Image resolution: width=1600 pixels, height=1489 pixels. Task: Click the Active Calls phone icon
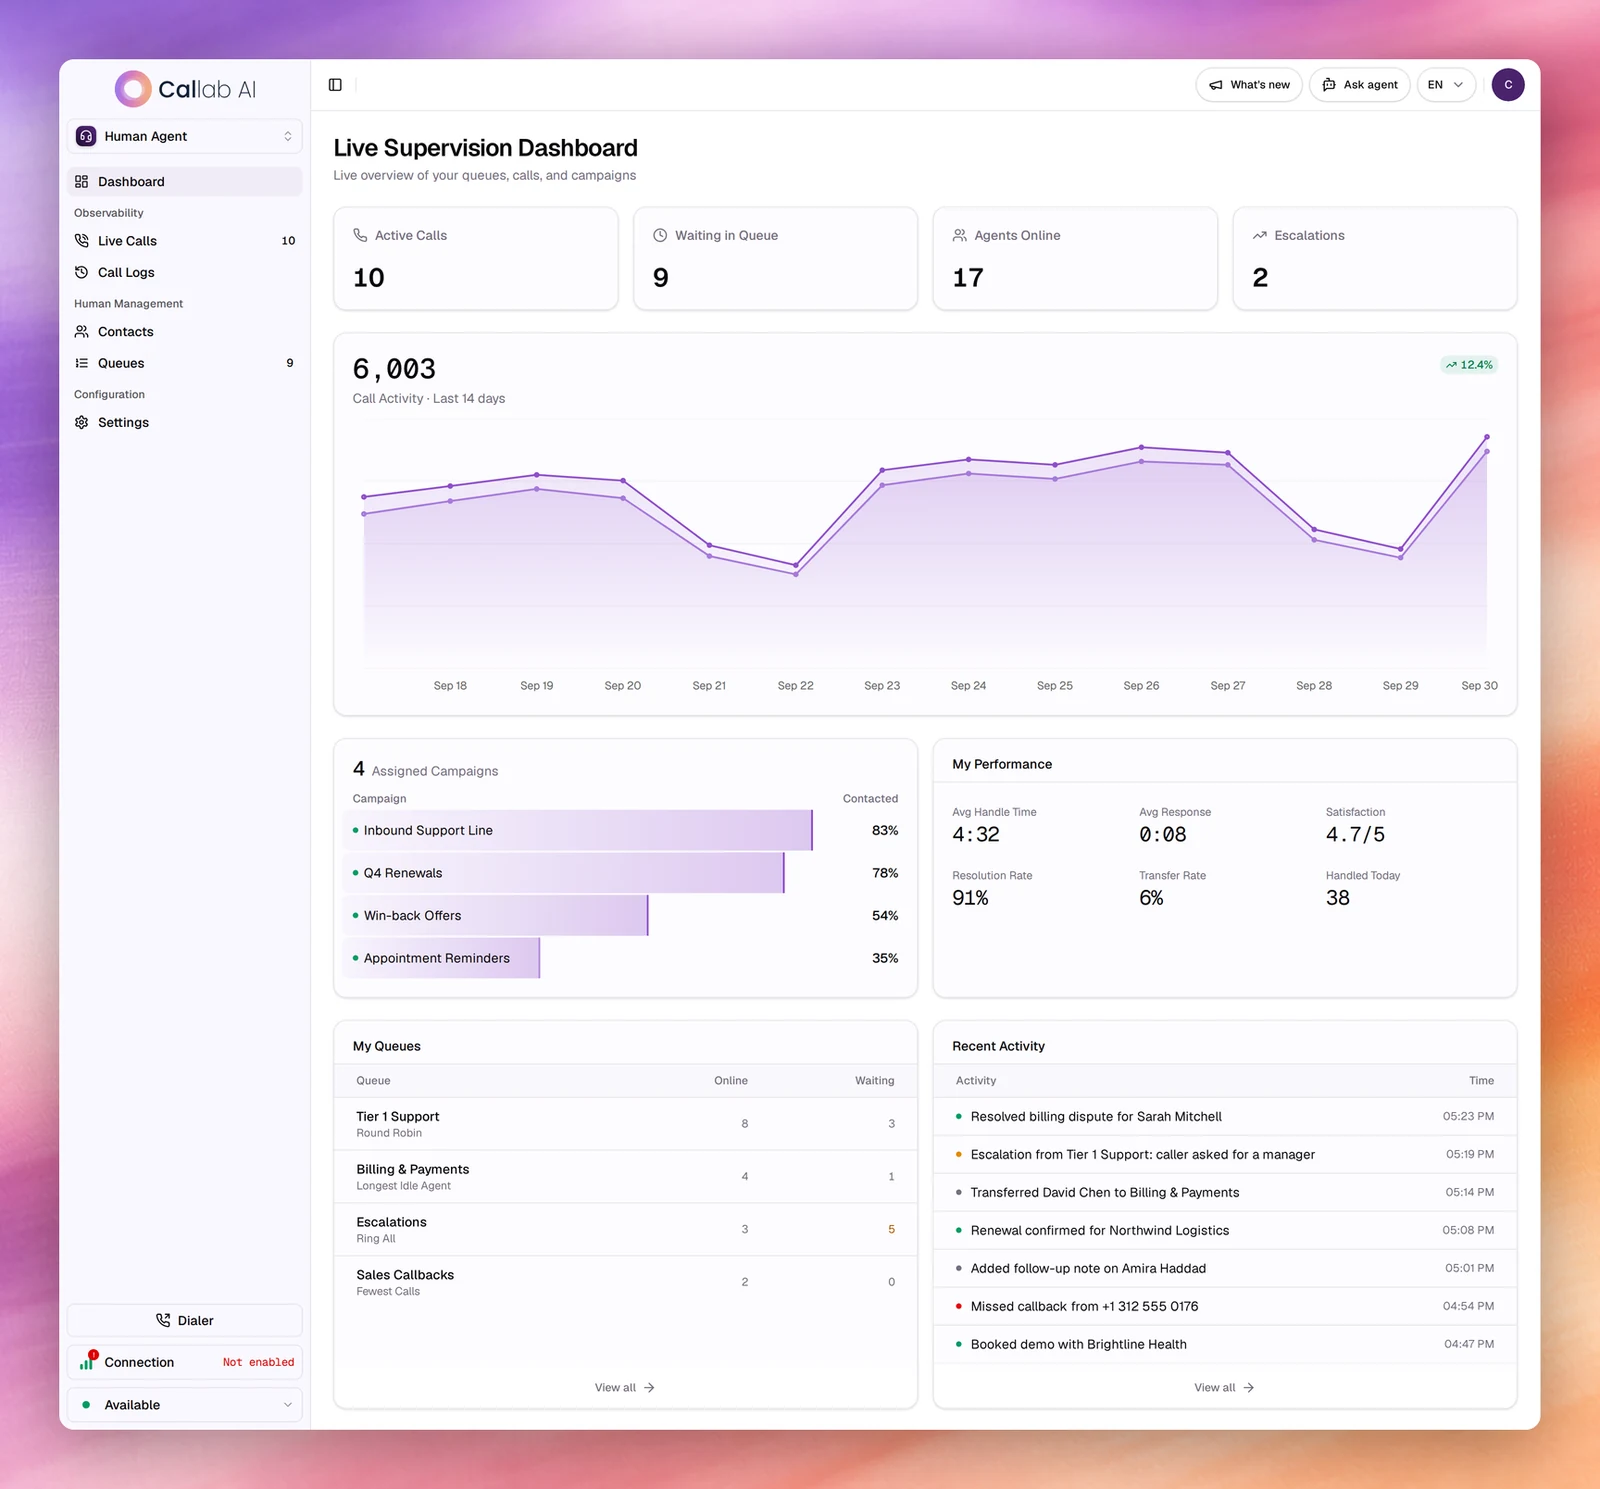point(360,235)
